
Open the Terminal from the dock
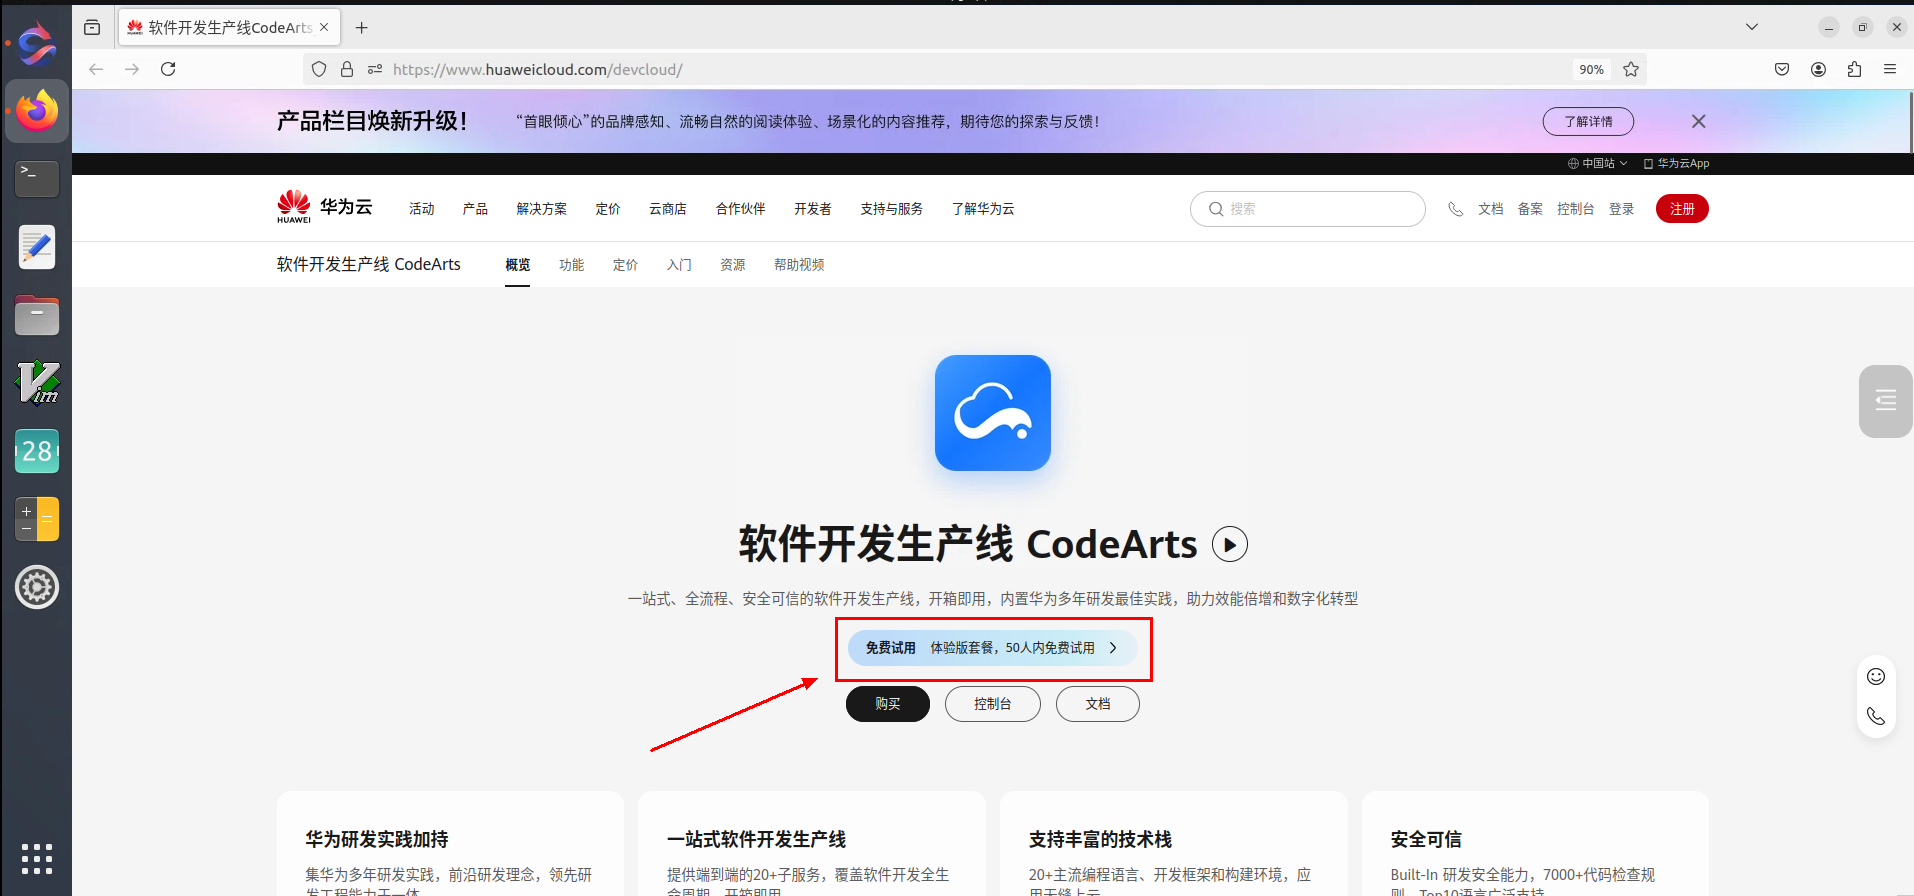click(37, 179)
